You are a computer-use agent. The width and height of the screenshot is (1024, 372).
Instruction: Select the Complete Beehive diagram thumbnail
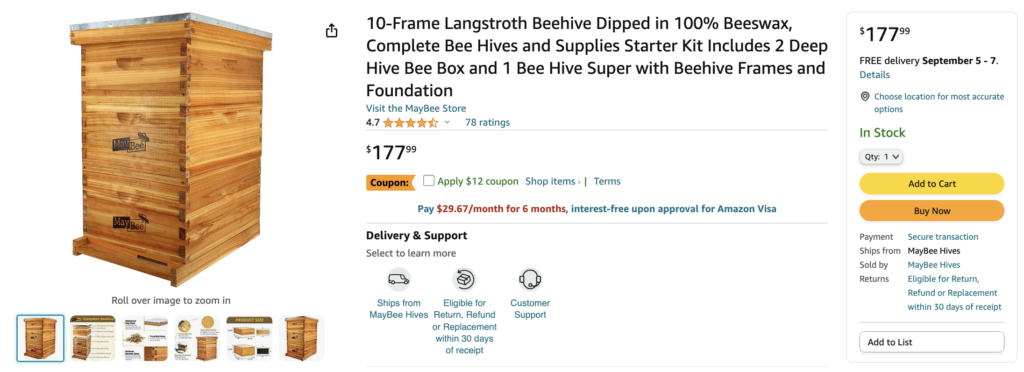click(93, 338)
